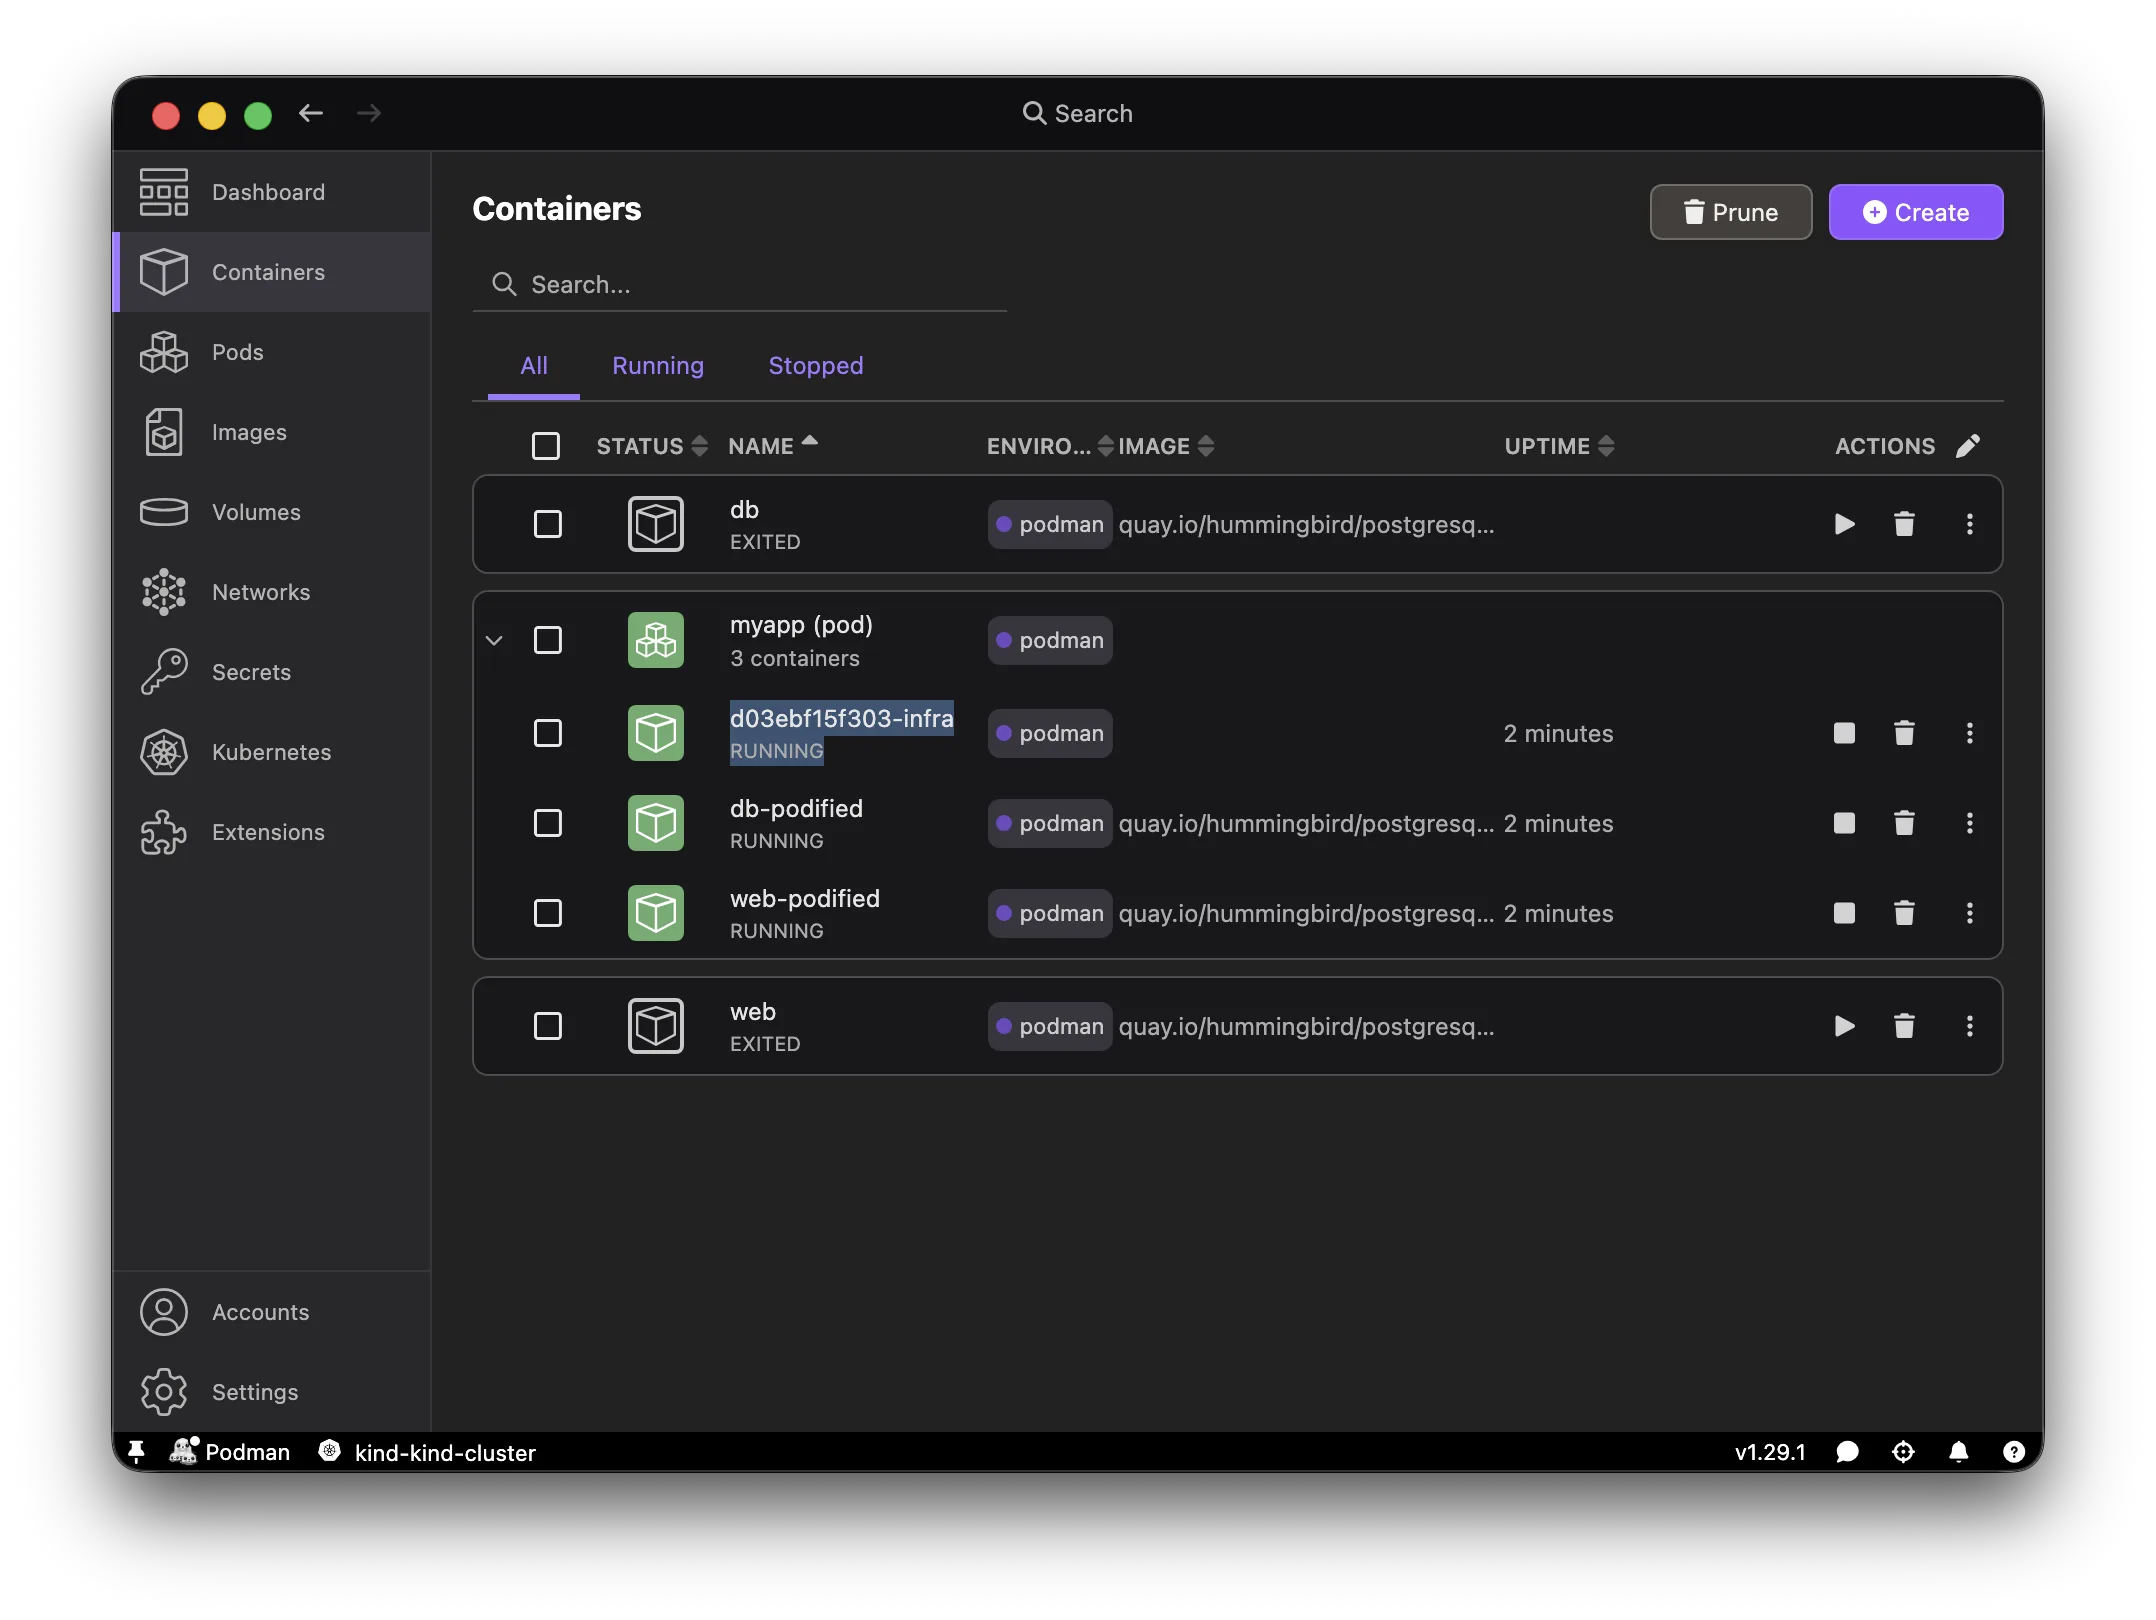Open Pods from the sidebar

point(271,352)
